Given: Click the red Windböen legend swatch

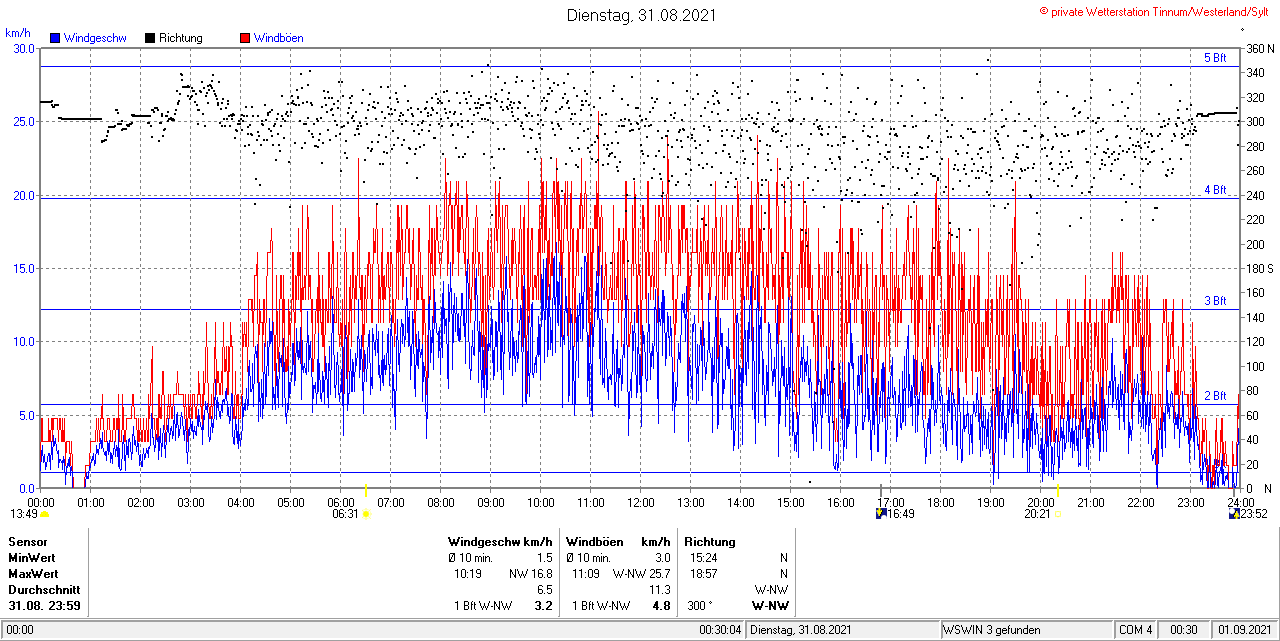Looking at the screenshot, I should click(x=245, y=38).
